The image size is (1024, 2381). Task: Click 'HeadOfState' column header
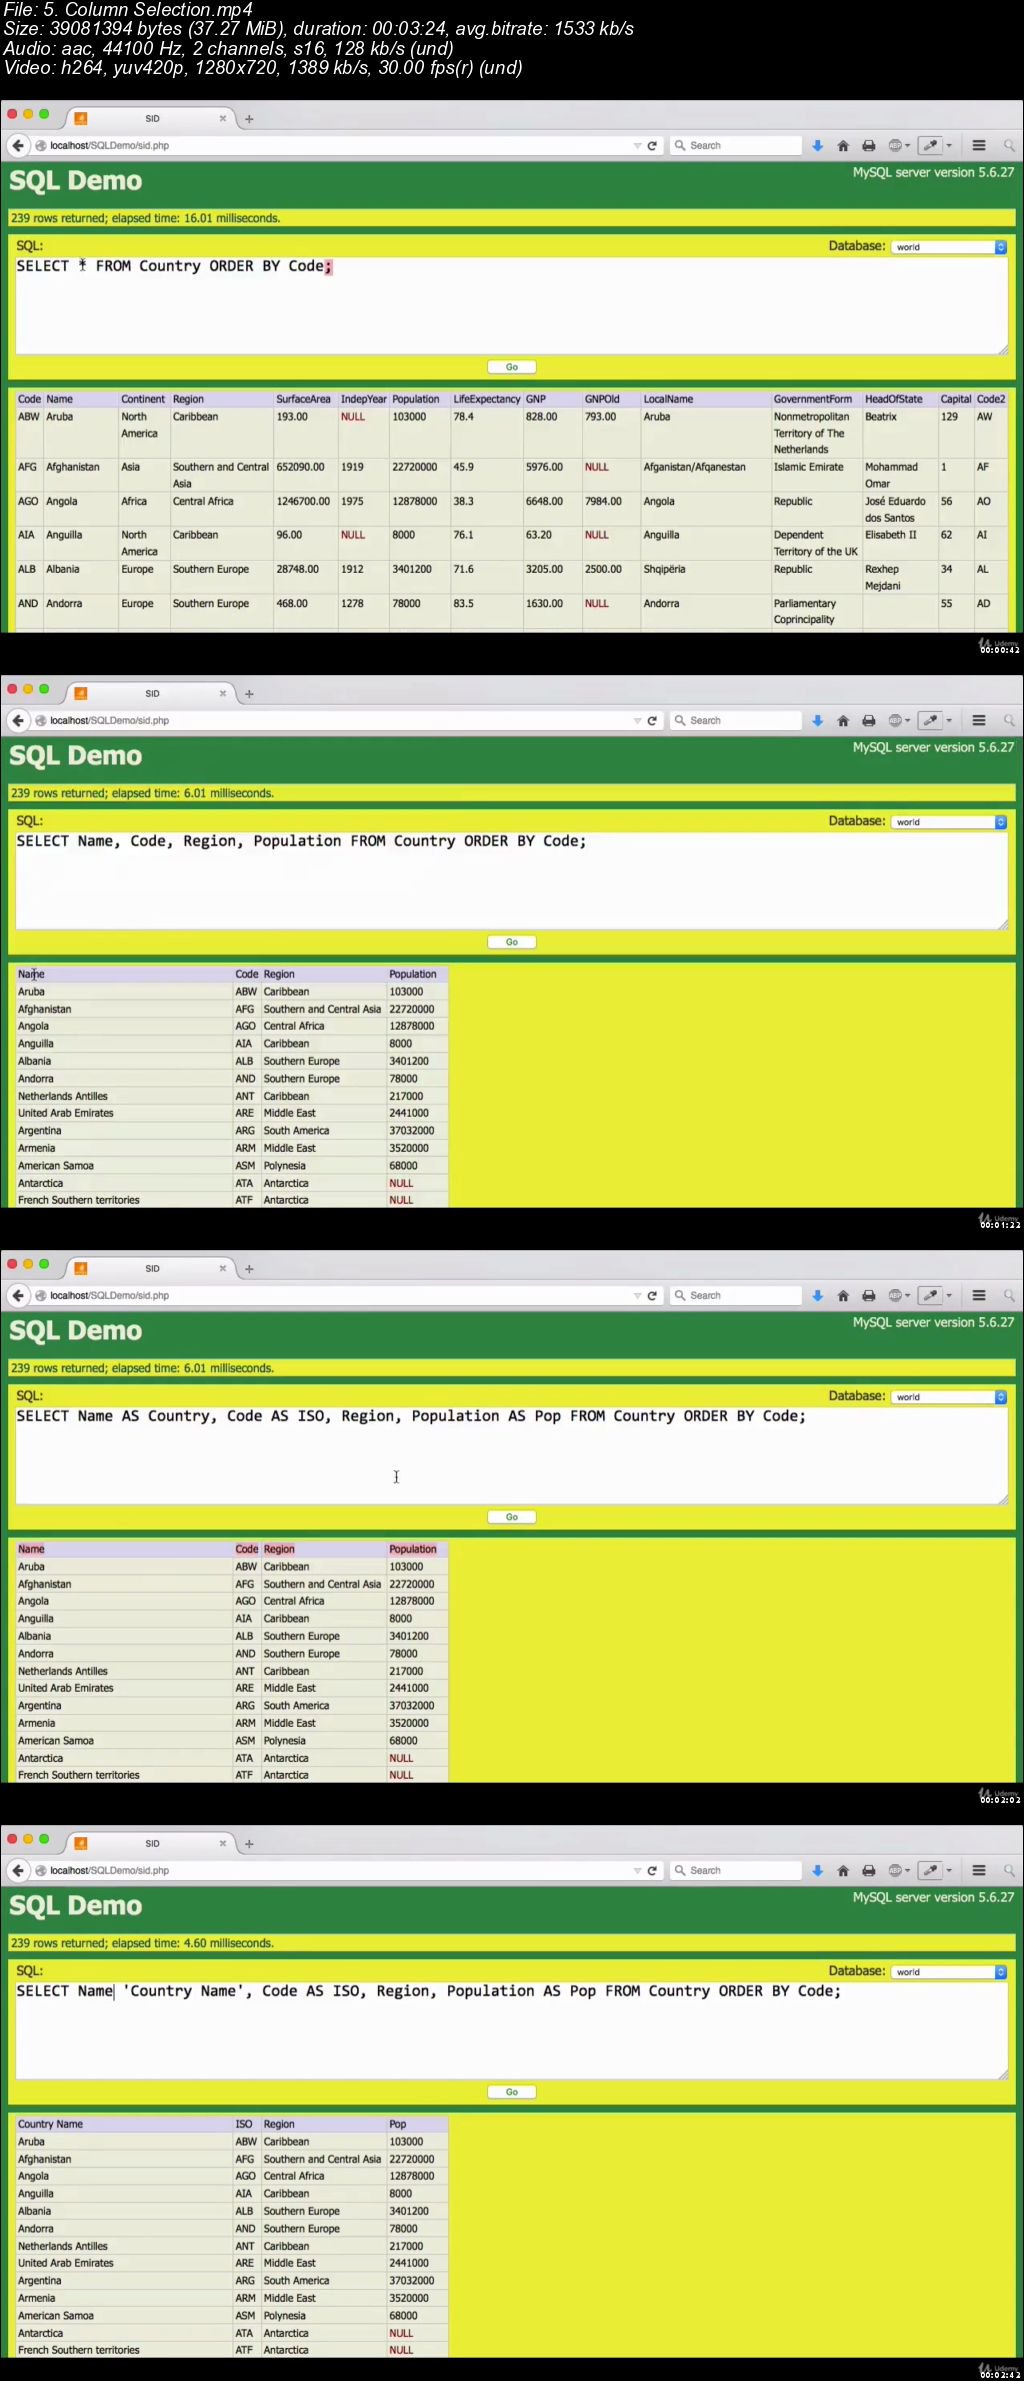[894, 399]
